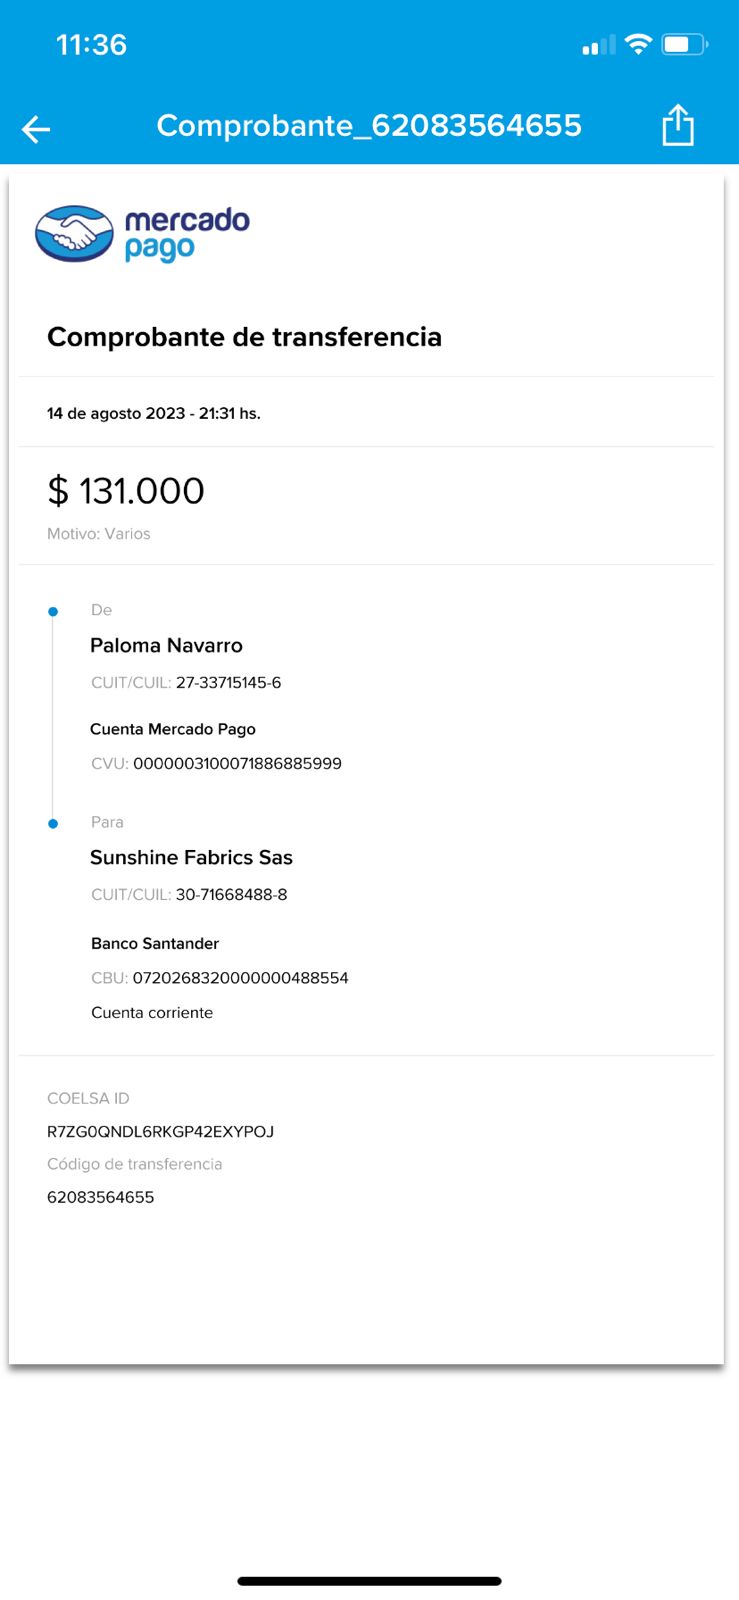This screenshot has width=739, height=1600.
Task: Tap the share icon in header
Action: (x=677, y=126)
